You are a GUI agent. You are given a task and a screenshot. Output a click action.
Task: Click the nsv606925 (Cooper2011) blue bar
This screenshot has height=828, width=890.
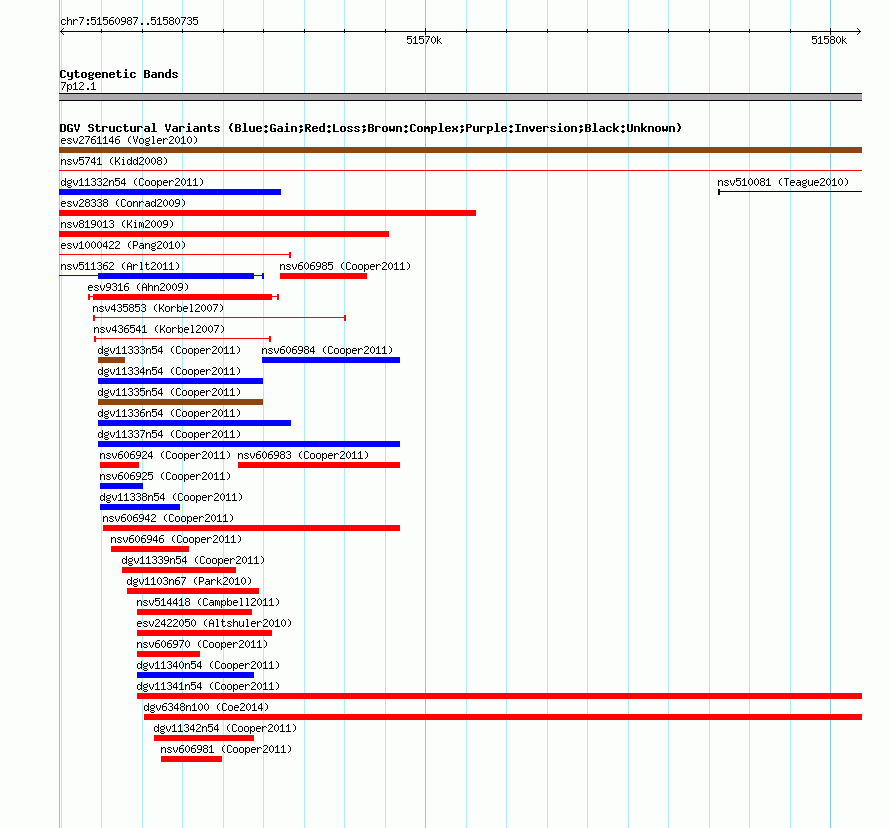121,486
